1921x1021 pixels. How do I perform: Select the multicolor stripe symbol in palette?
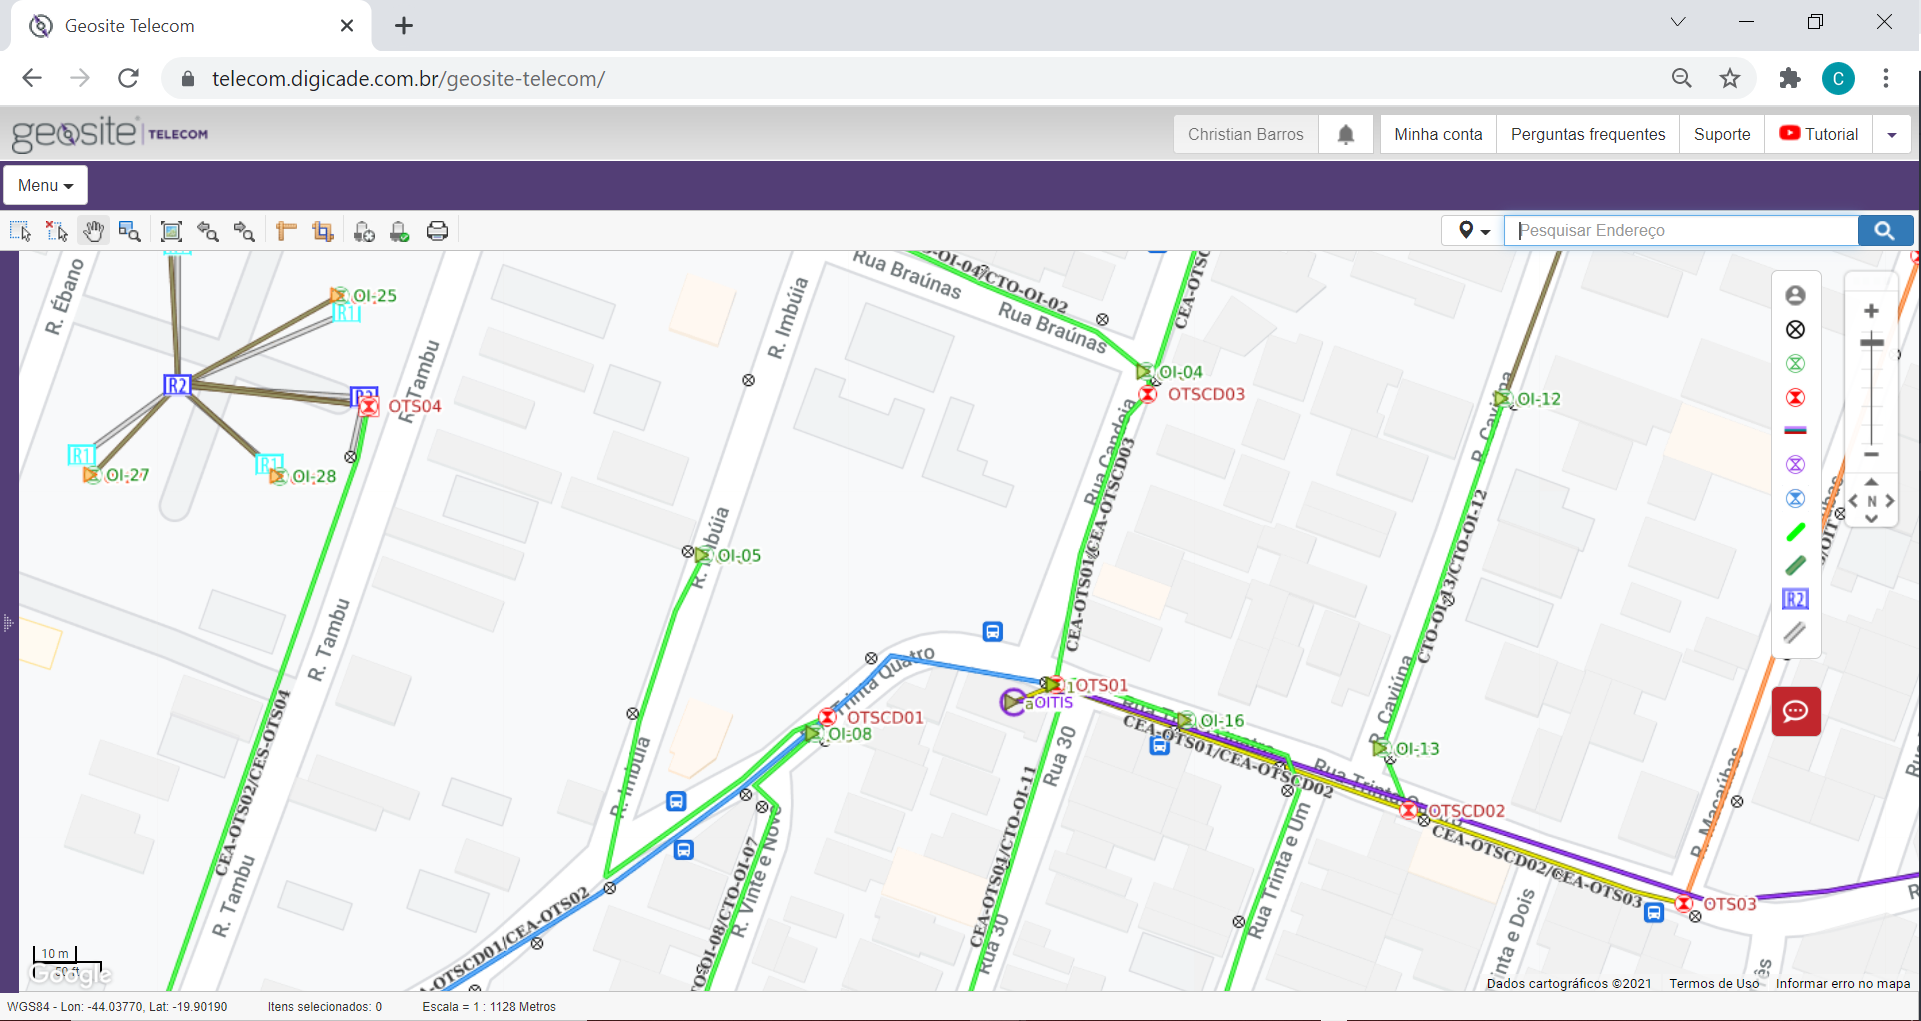click(1796, 430)
